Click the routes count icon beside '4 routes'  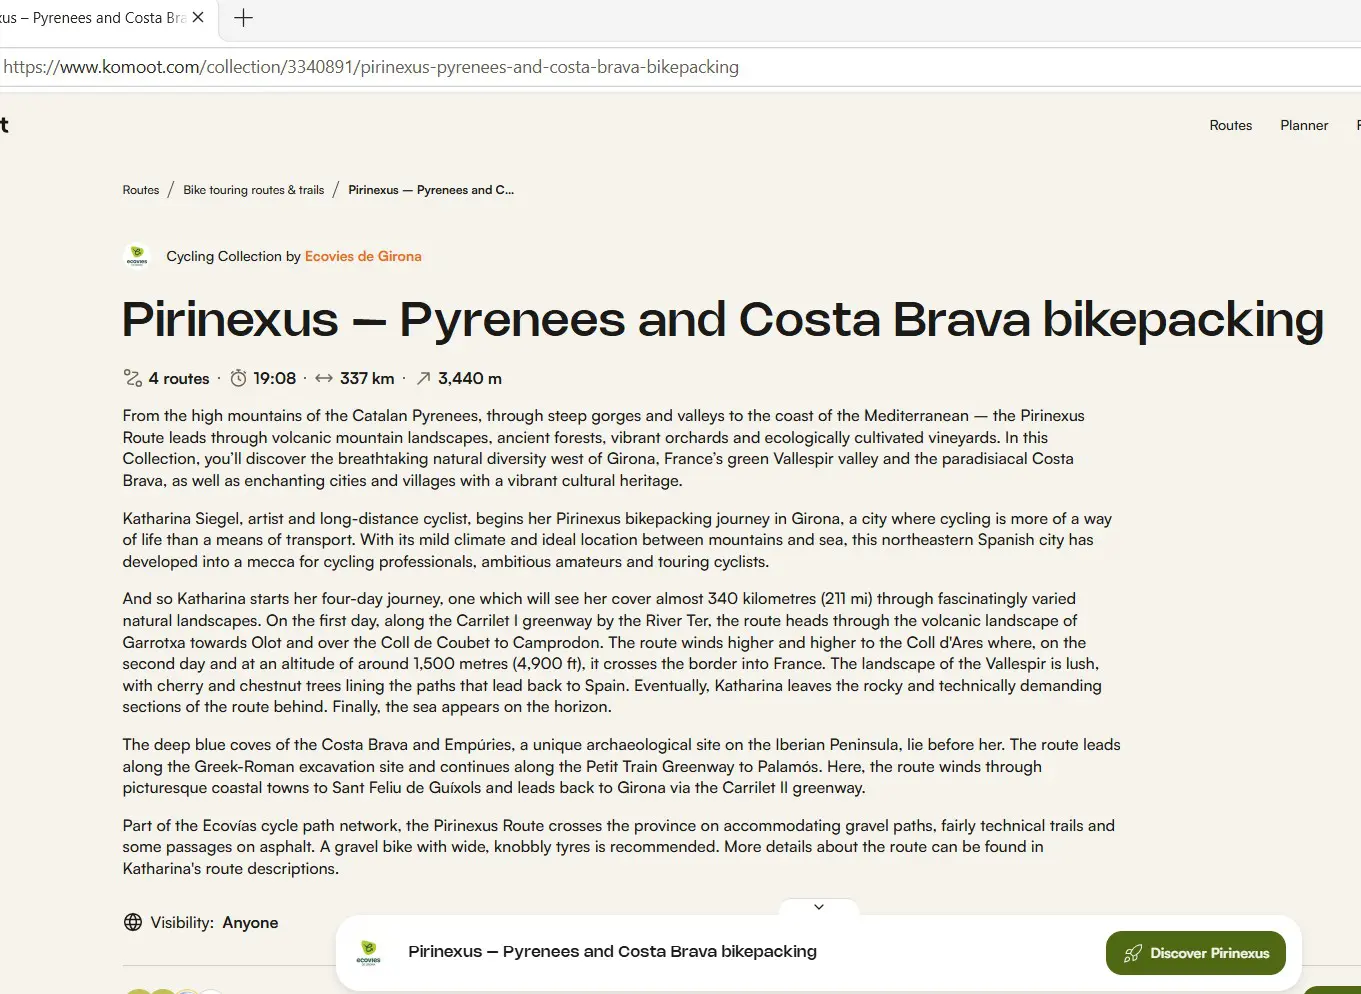click(133, 378)
